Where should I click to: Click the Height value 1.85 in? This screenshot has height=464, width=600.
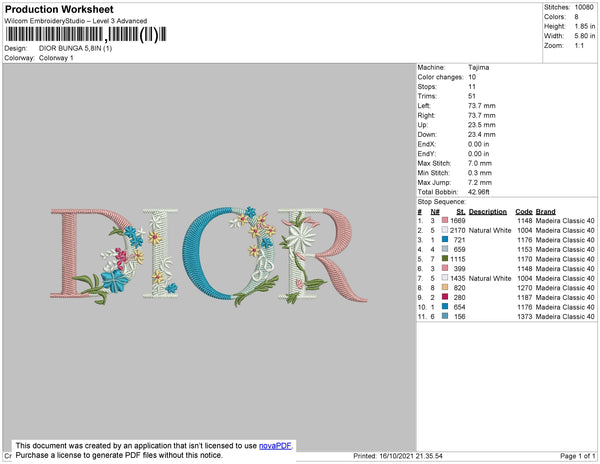point(585,26)
